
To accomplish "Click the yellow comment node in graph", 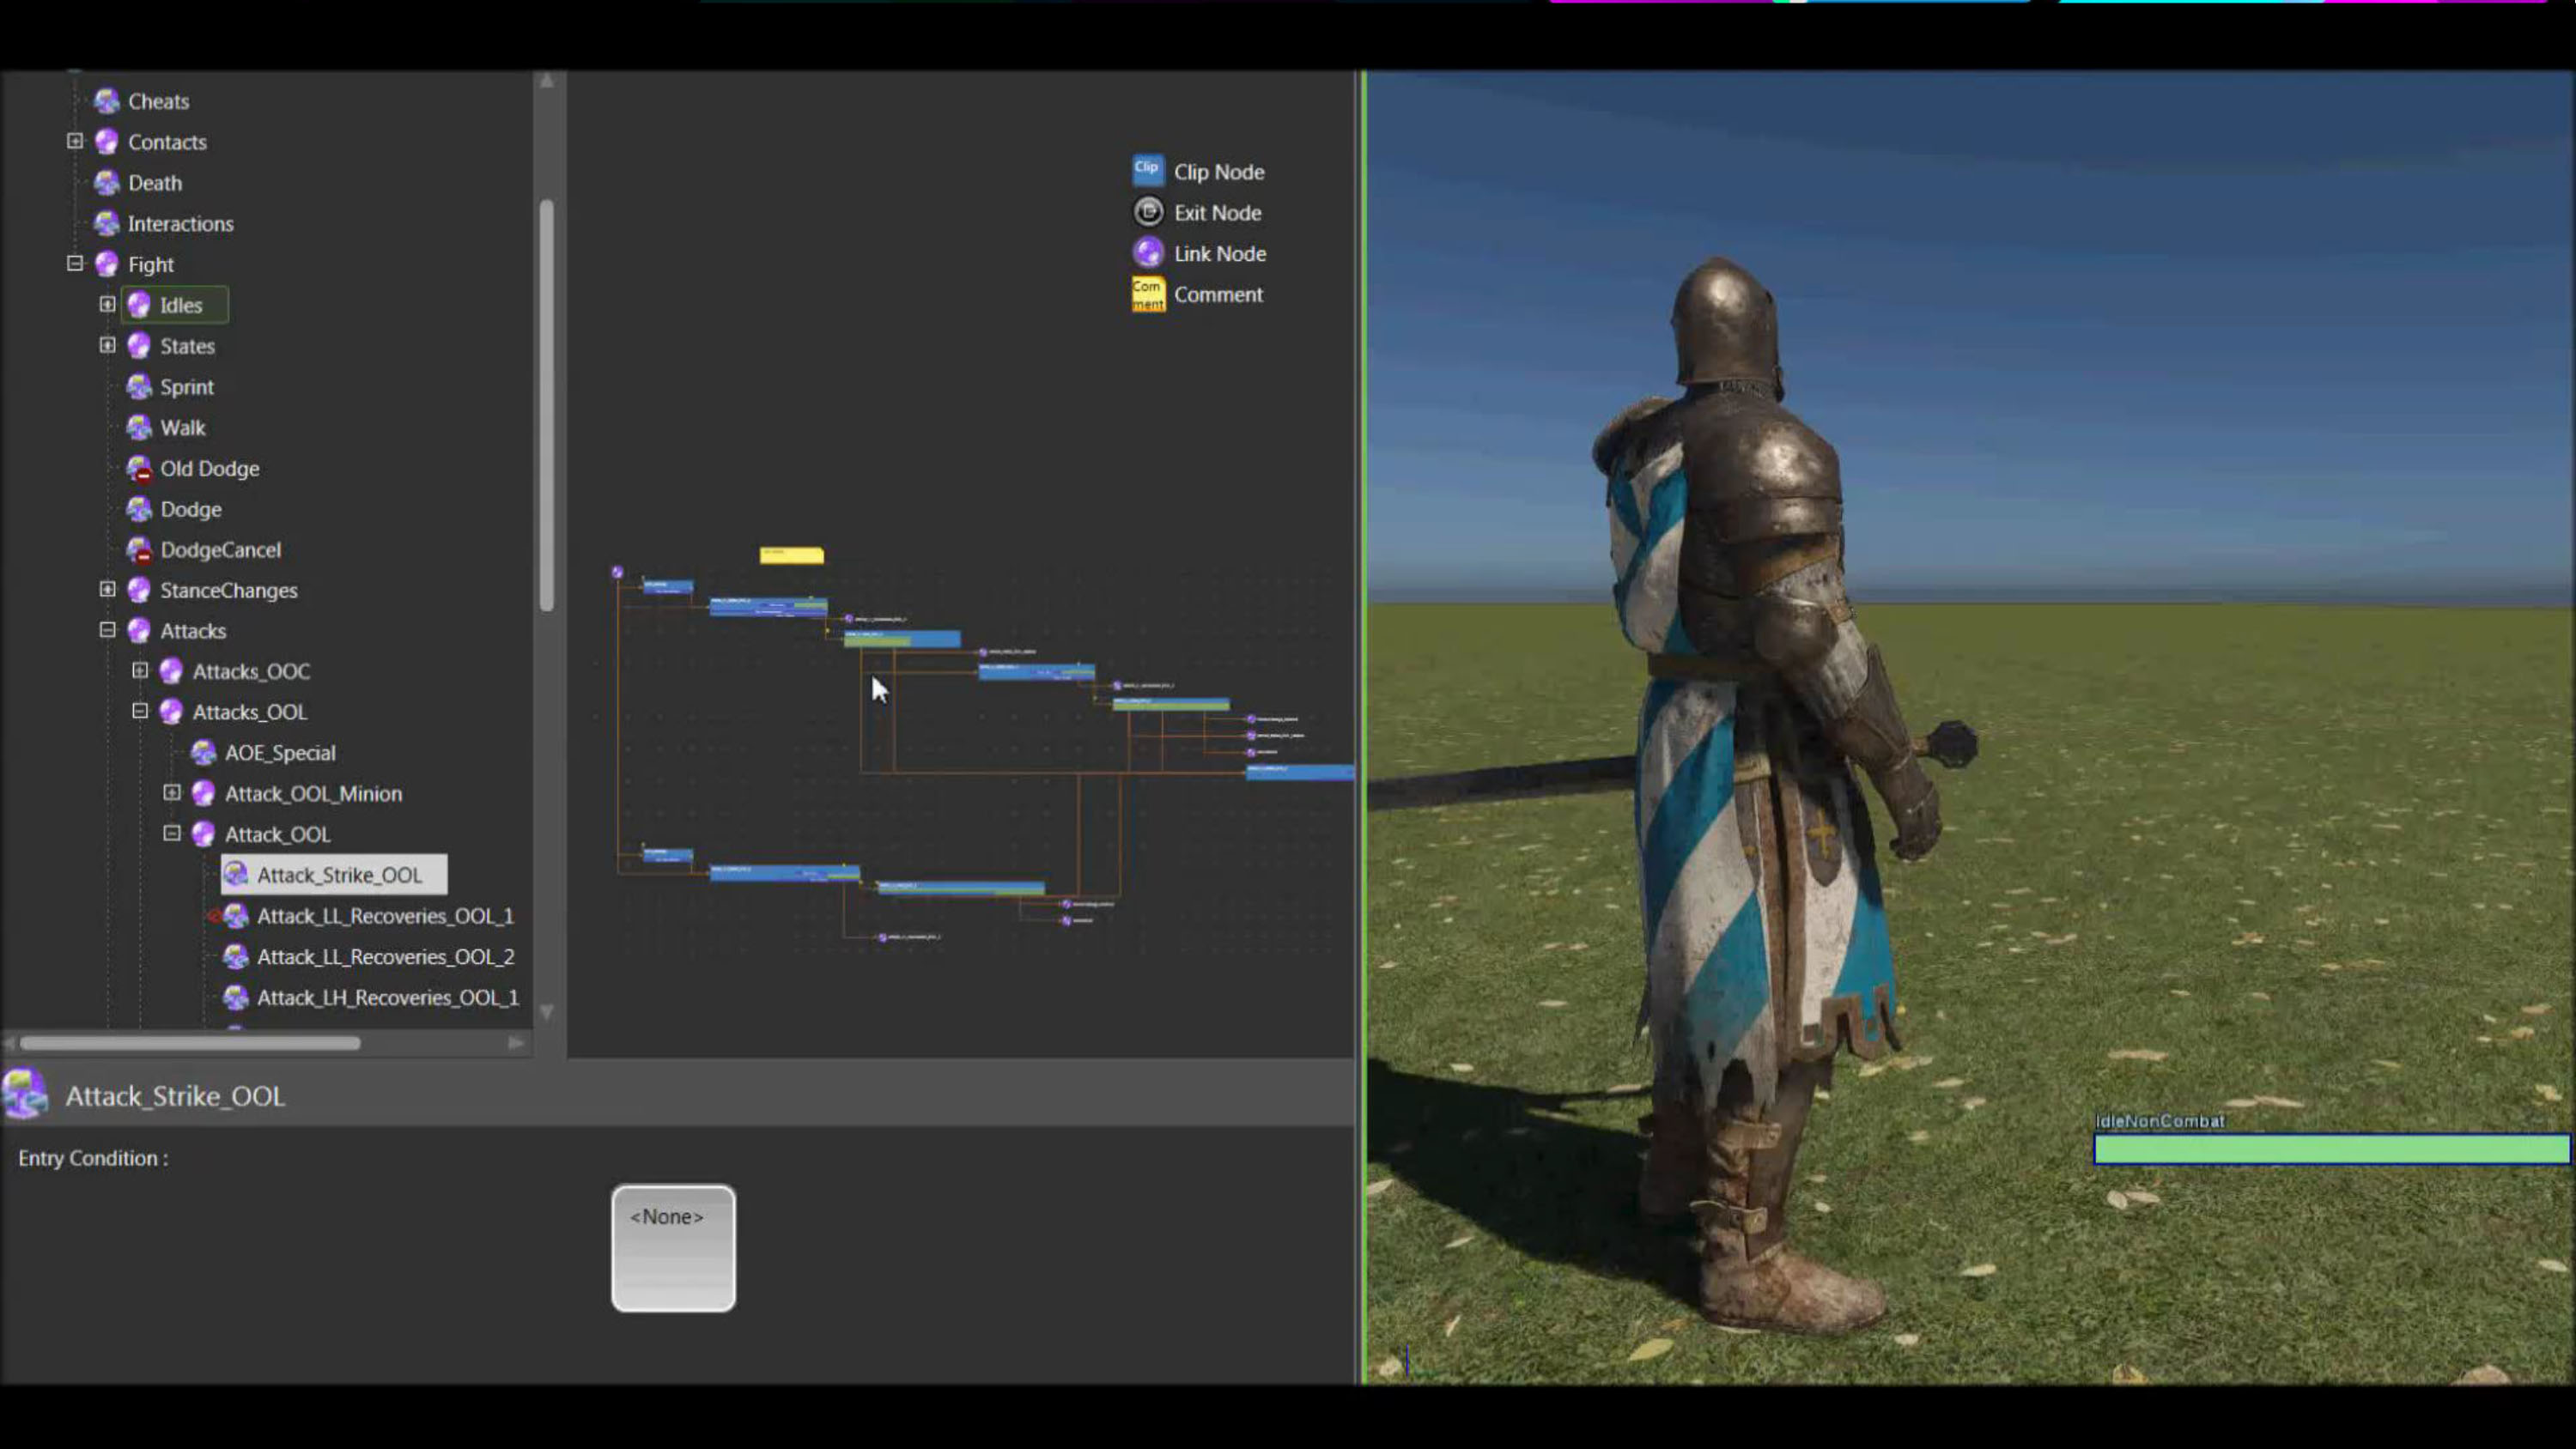I will click(x=791, y=555).
